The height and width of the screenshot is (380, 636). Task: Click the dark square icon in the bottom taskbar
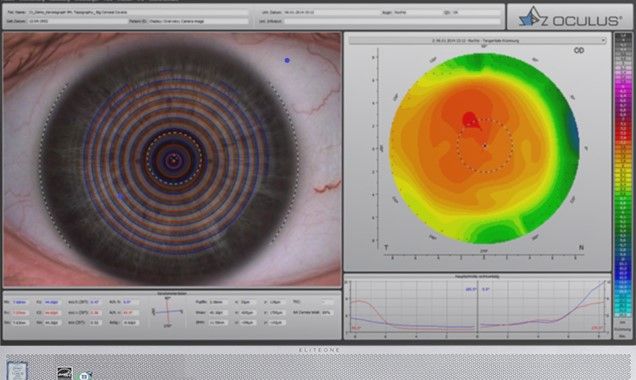(64, 374)
